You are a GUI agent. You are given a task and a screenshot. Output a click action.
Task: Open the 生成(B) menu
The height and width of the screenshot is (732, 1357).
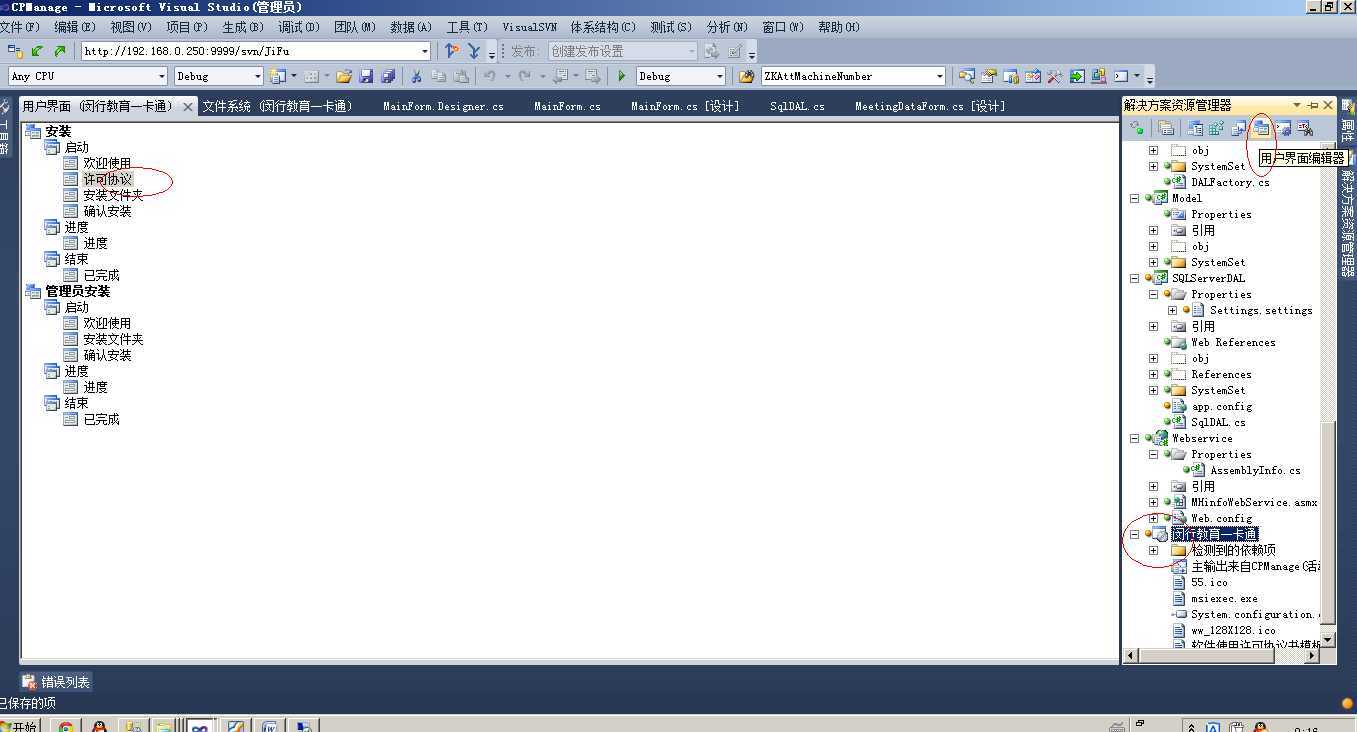coord(243,27)
